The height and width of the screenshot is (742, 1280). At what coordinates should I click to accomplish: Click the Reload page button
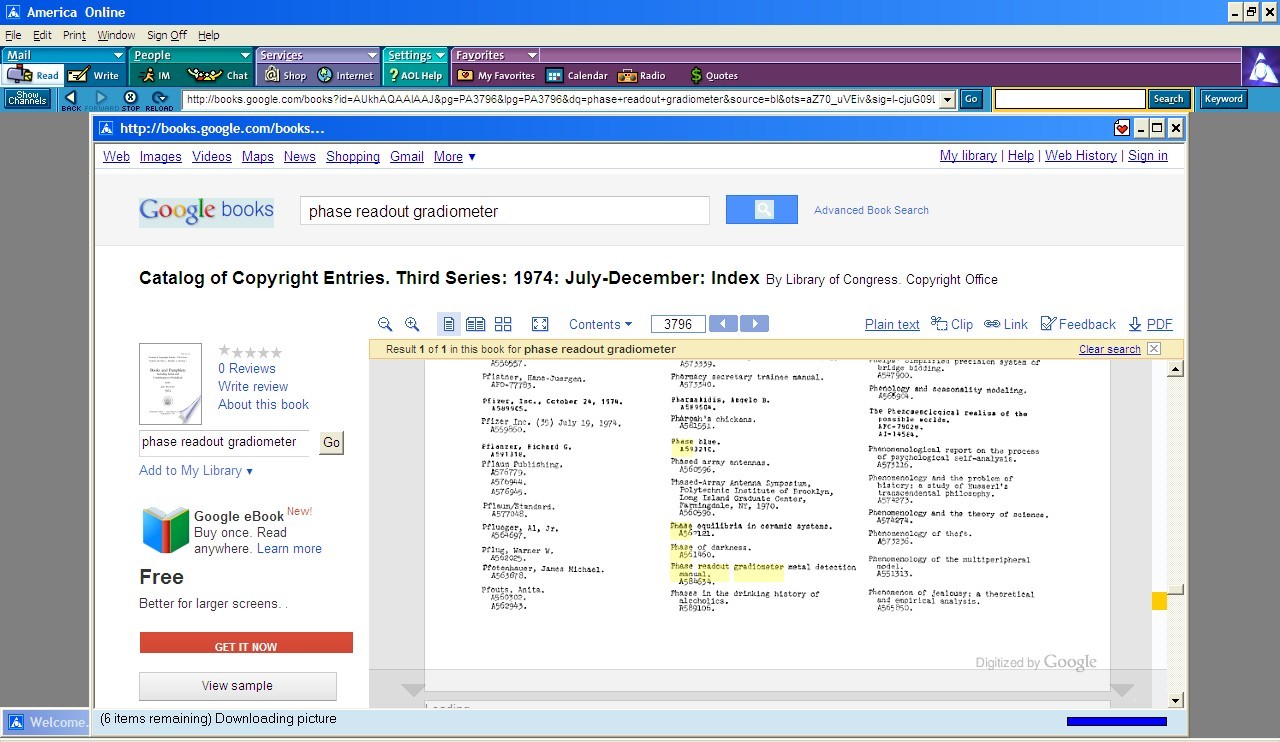point(159,100)
